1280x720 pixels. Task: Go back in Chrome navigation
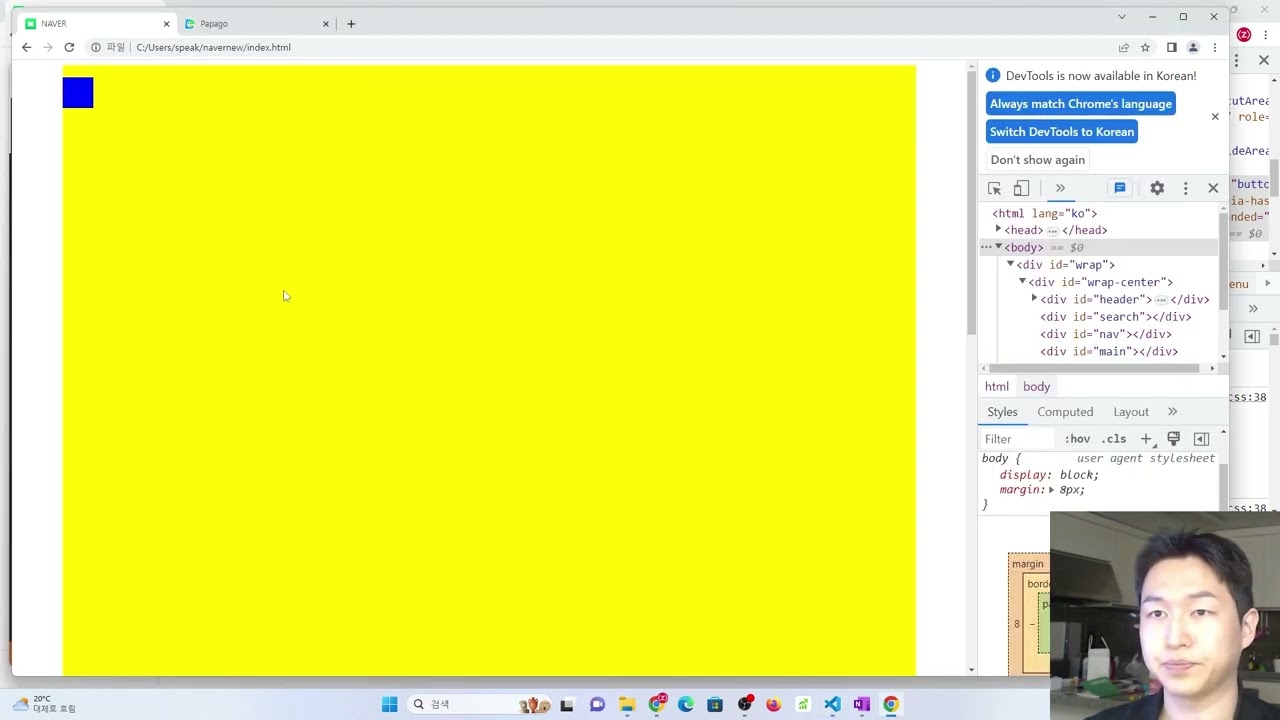pyautogui.click(x=26, y=47)
